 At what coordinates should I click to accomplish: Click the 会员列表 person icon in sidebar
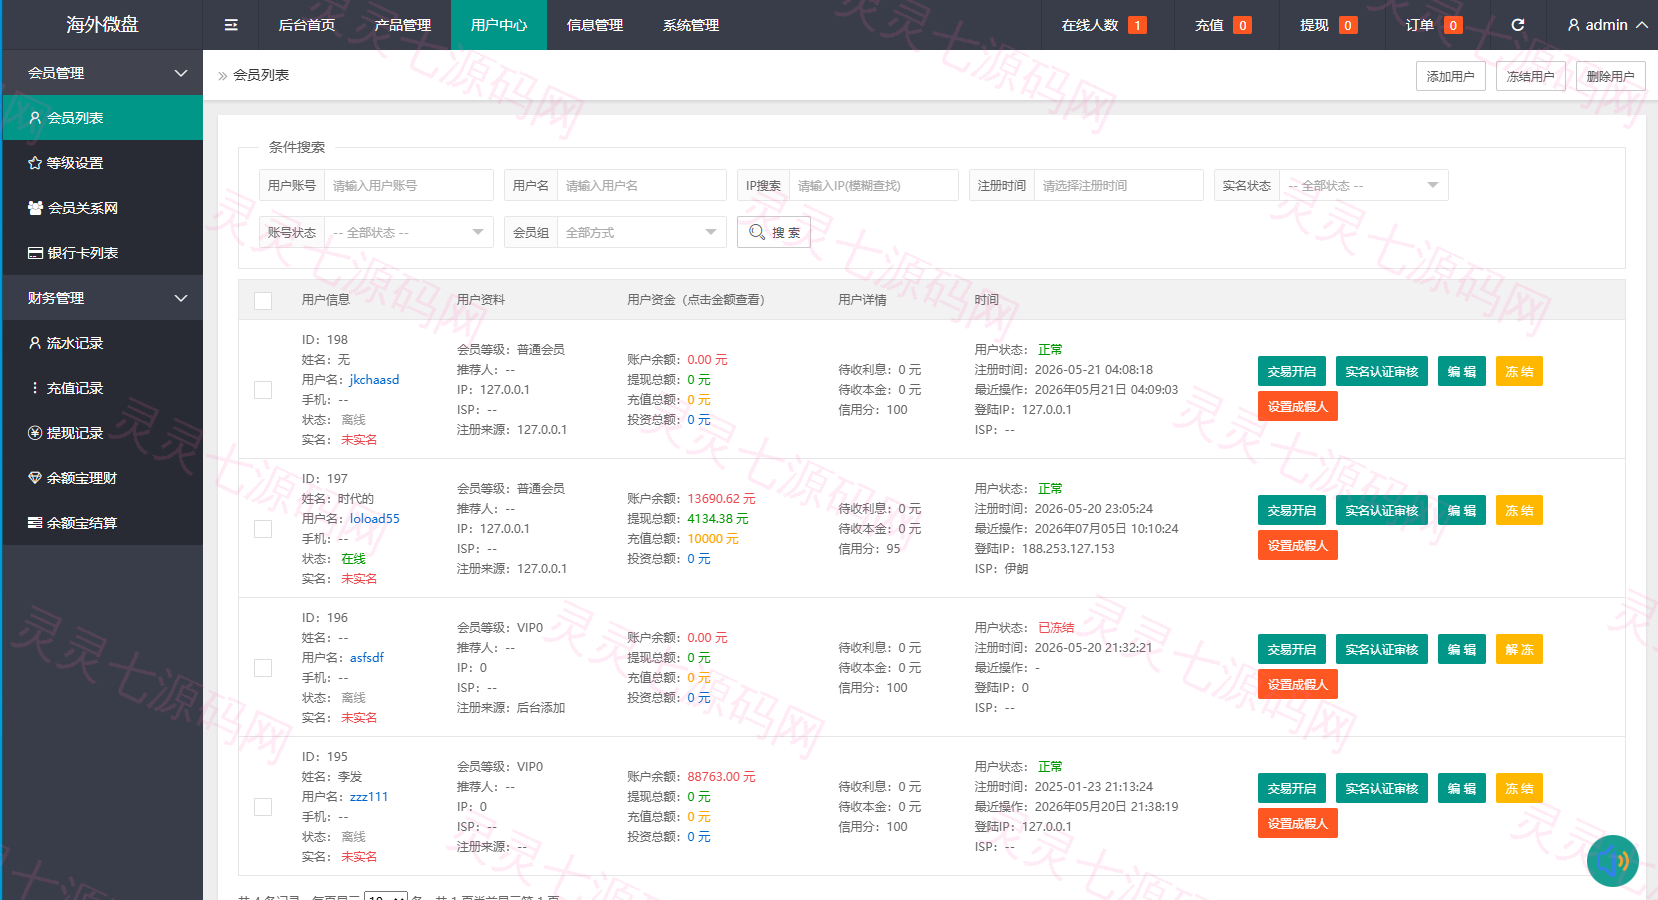click(35, 118)
